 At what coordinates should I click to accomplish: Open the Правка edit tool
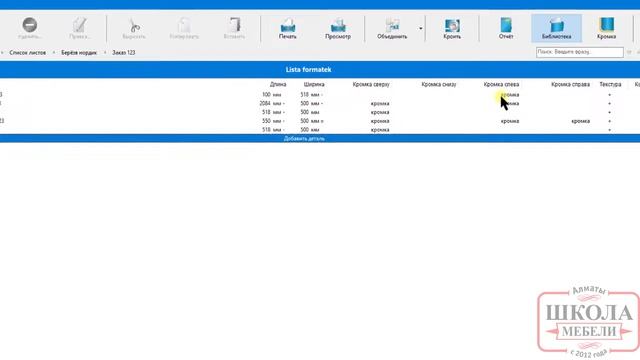(x=79, y=28)
